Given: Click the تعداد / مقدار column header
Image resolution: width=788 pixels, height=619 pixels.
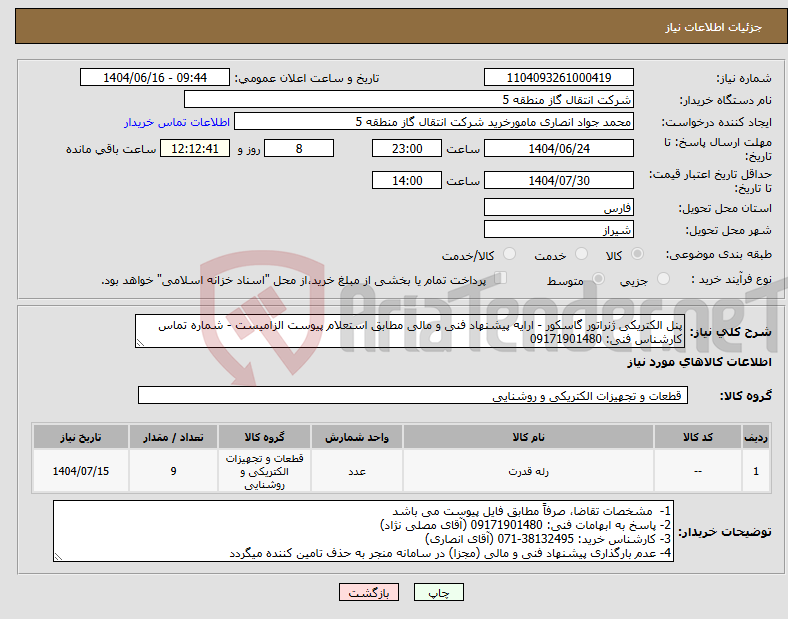Looking at the screenshot, I should pyautogui.click(x=173, y=437).
